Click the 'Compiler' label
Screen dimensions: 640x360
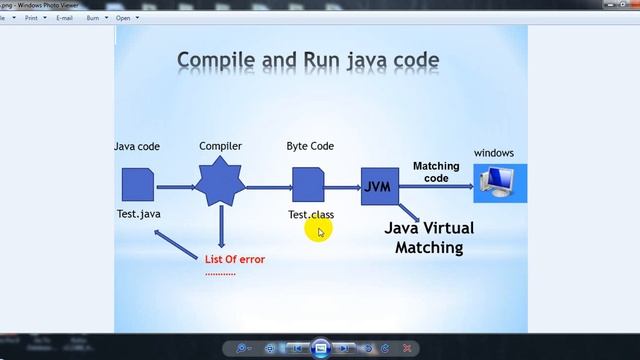tap(220, 146)
